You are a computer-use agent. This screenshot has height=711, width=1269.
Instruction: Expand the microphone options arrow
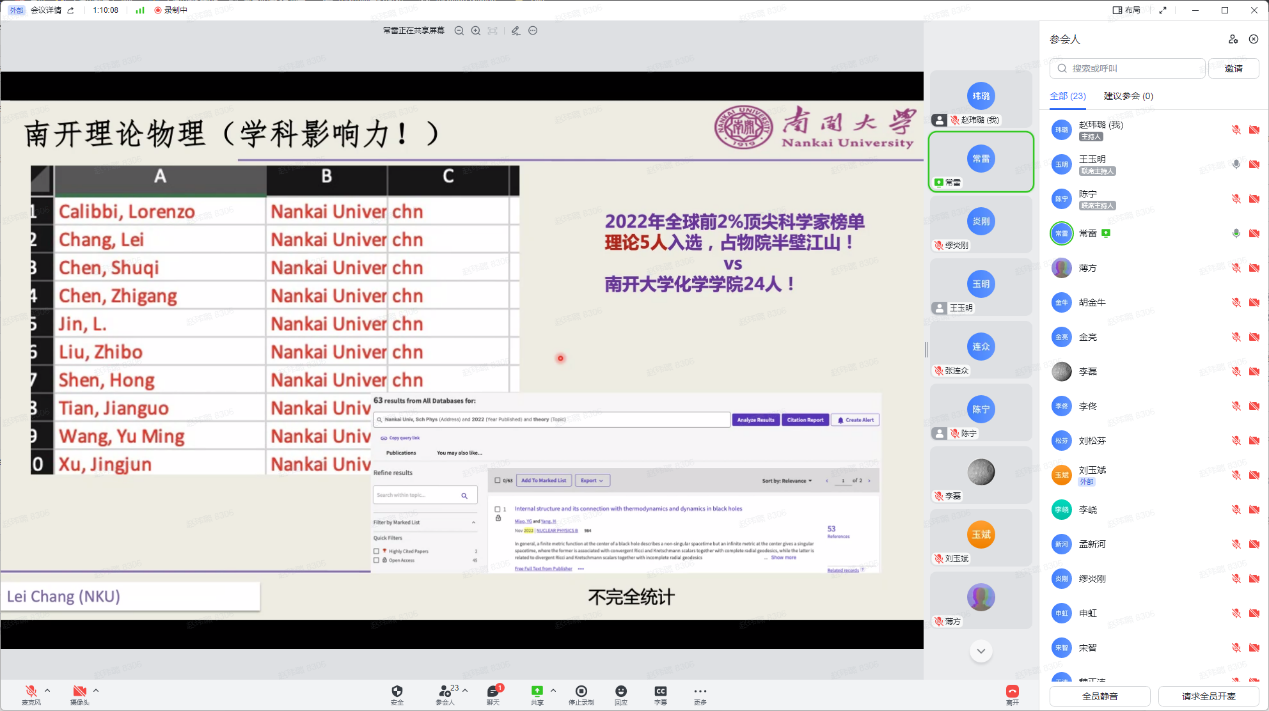(x=47, y=690)
